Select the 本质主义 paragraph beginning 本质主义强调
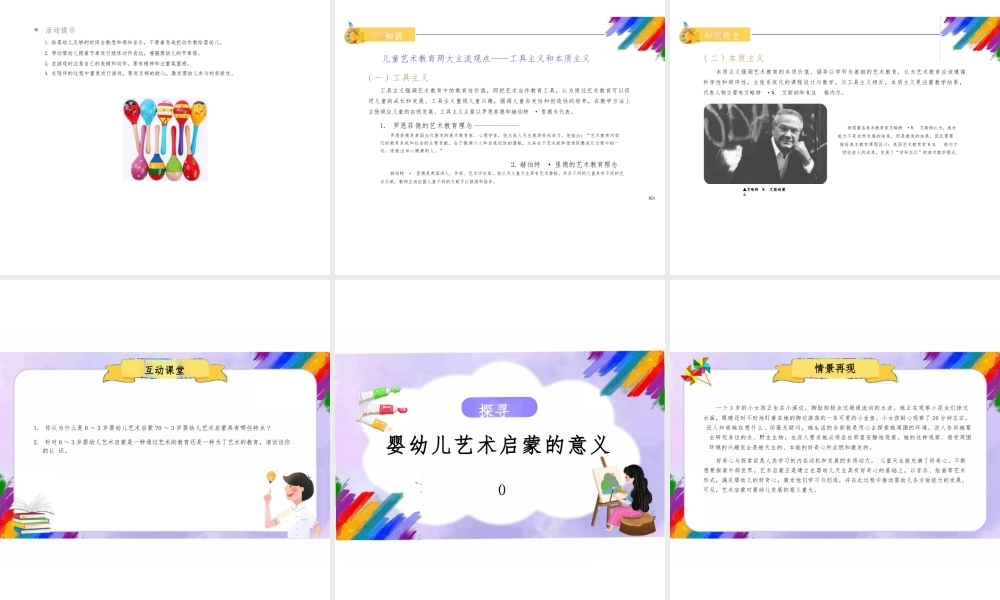This screenshot has width=1000, height=600. point(834,82)
